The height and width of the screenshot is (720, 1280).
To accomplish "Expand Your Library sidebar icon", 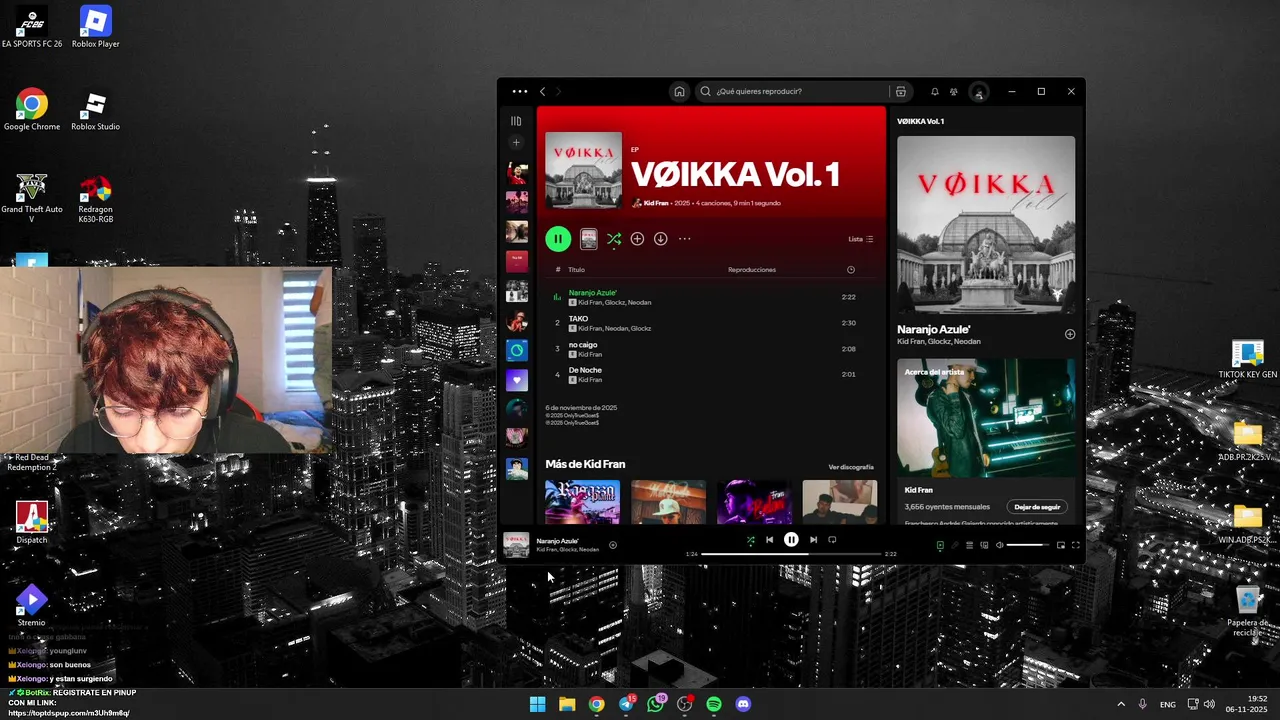I will pos(516,121).
